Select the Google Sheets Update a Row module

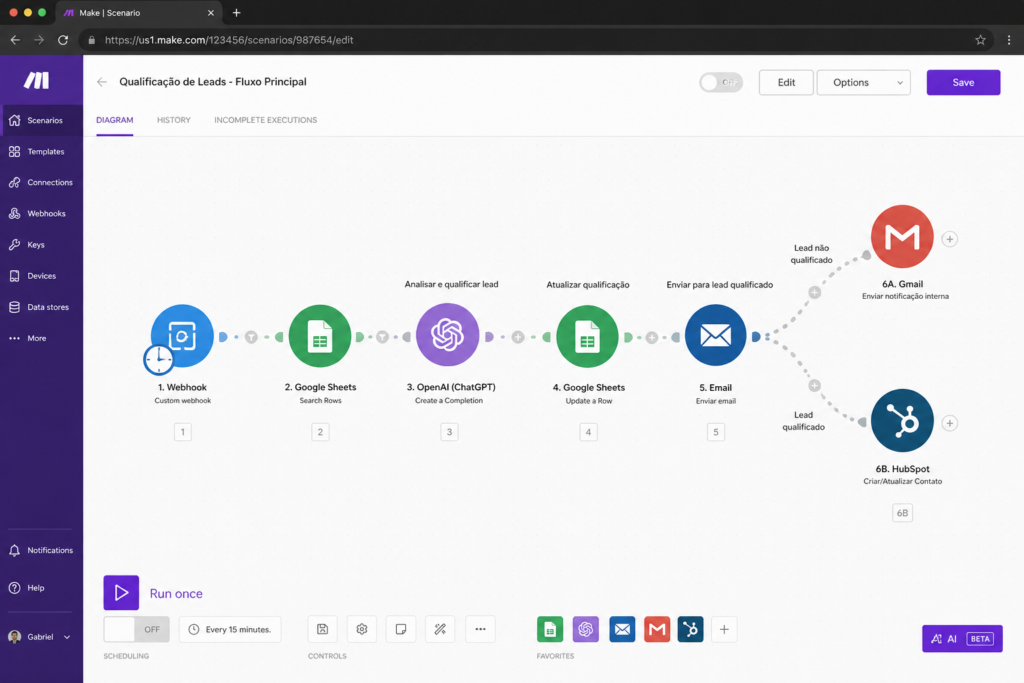tap(587, 336)
